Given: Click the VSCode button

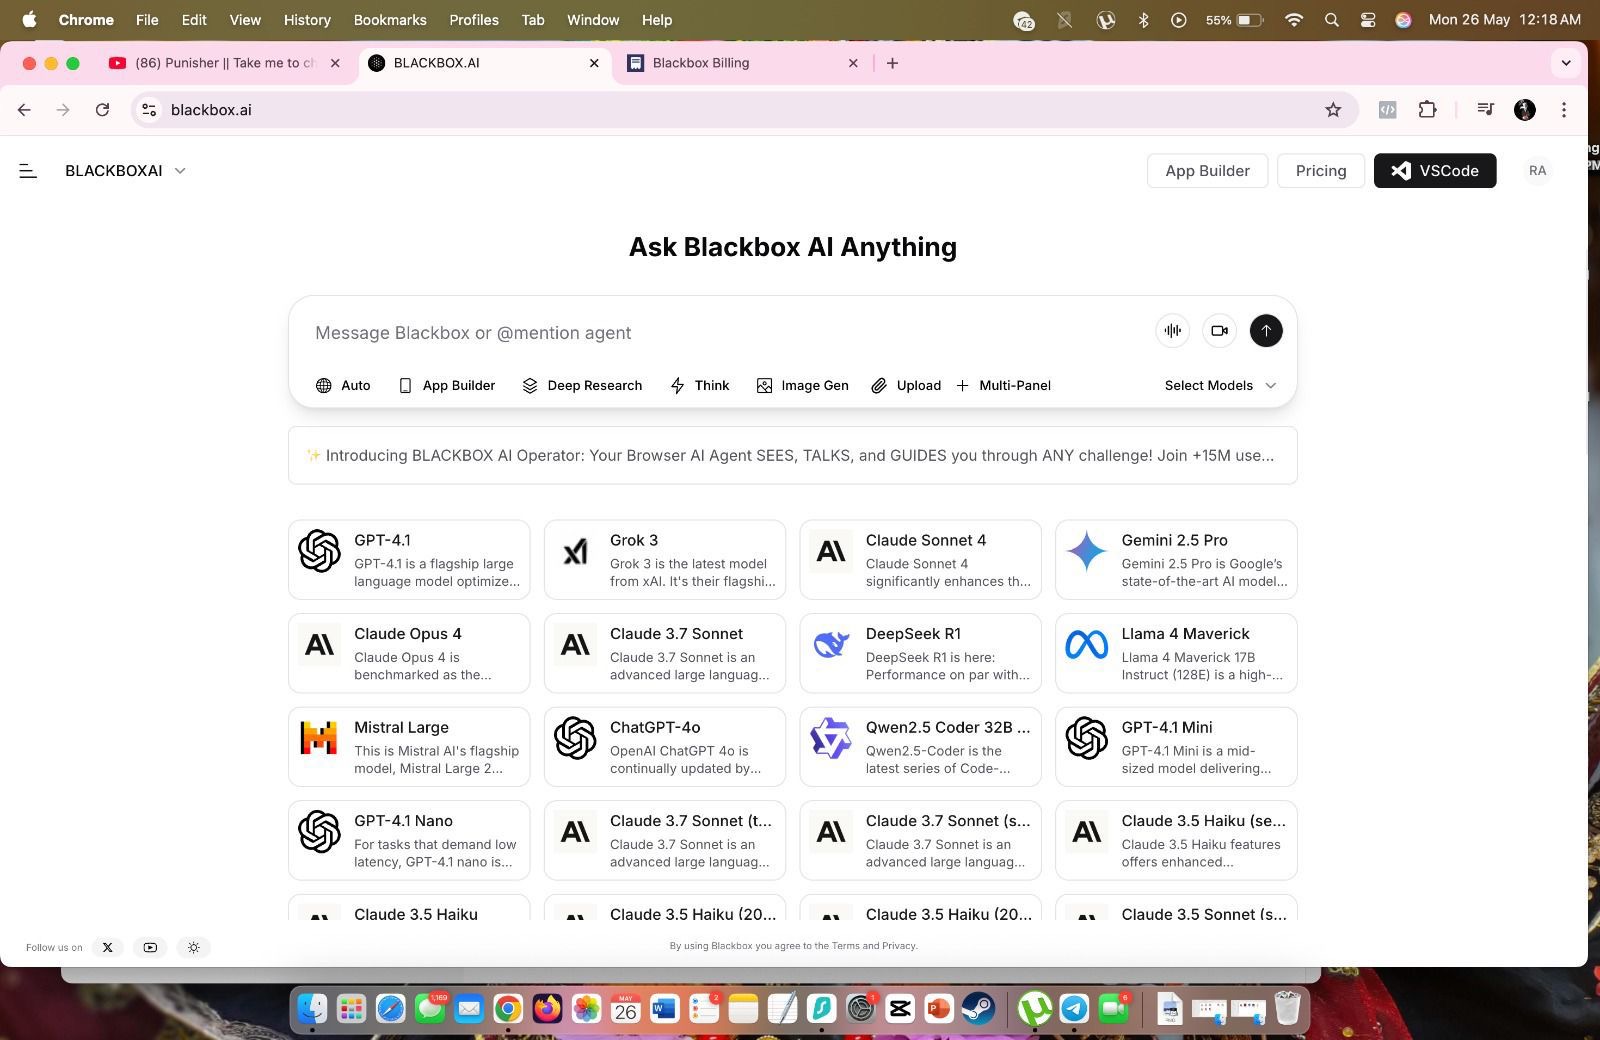Looking at the screenshot, I should [1435, 171].
